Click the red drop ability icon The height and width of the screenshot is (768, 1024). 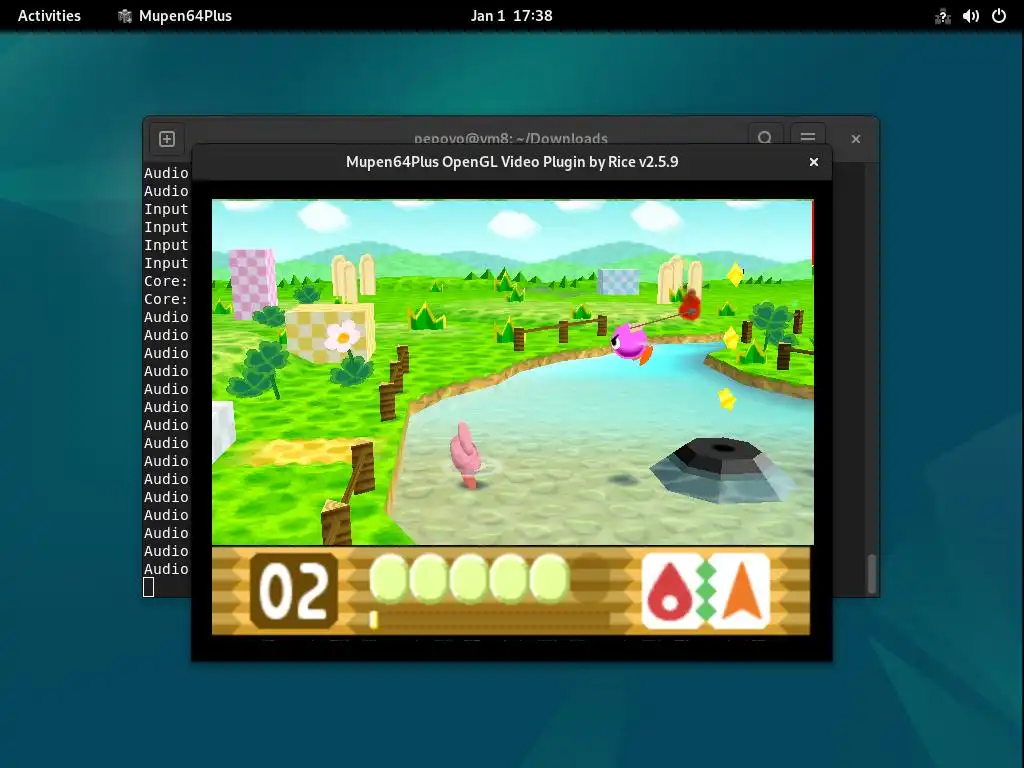pyautogui.click(x=669, y=591)
